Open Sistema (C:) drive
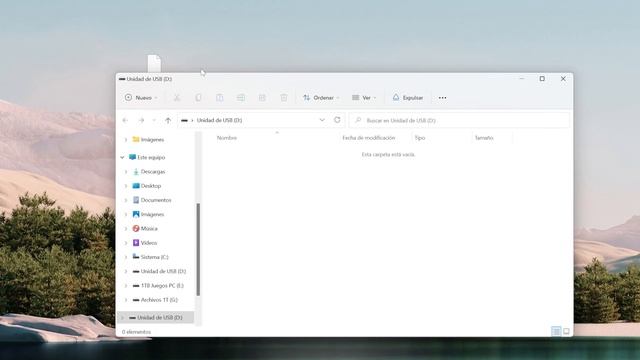The height and width of the screenshot is (360, 640). click(151, 257)
